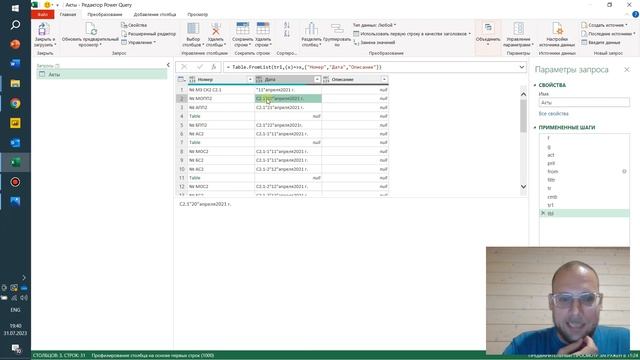Screen dimensions: 640x360
Task: Select the № МЭ СК2 С2.1 cell
Action: click(x=221, y=90)
